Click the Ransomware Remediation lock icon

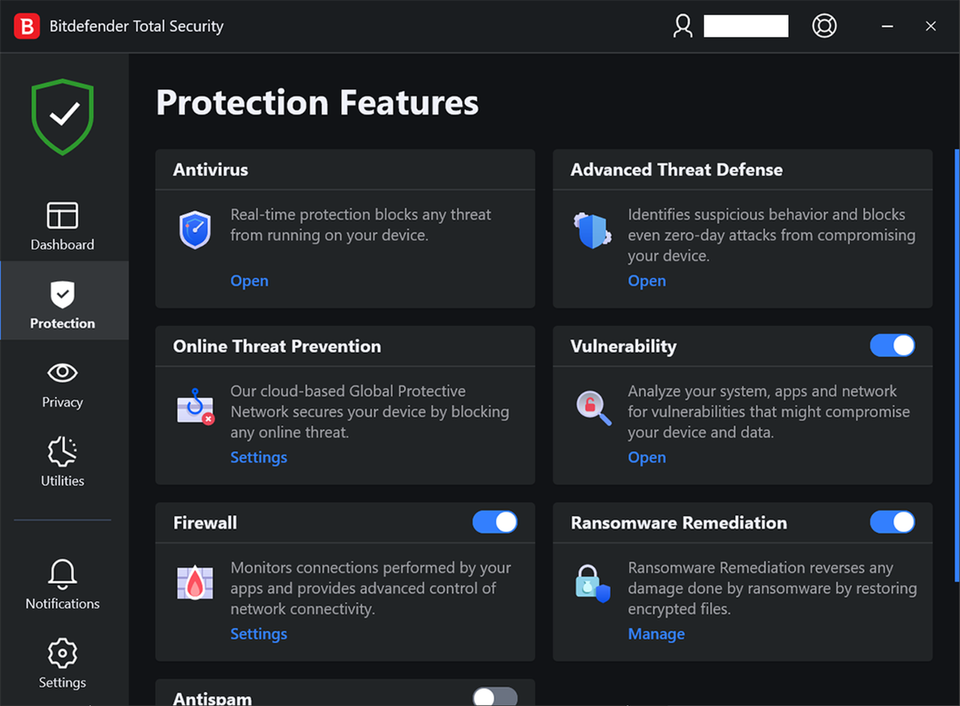pos(592,582)
